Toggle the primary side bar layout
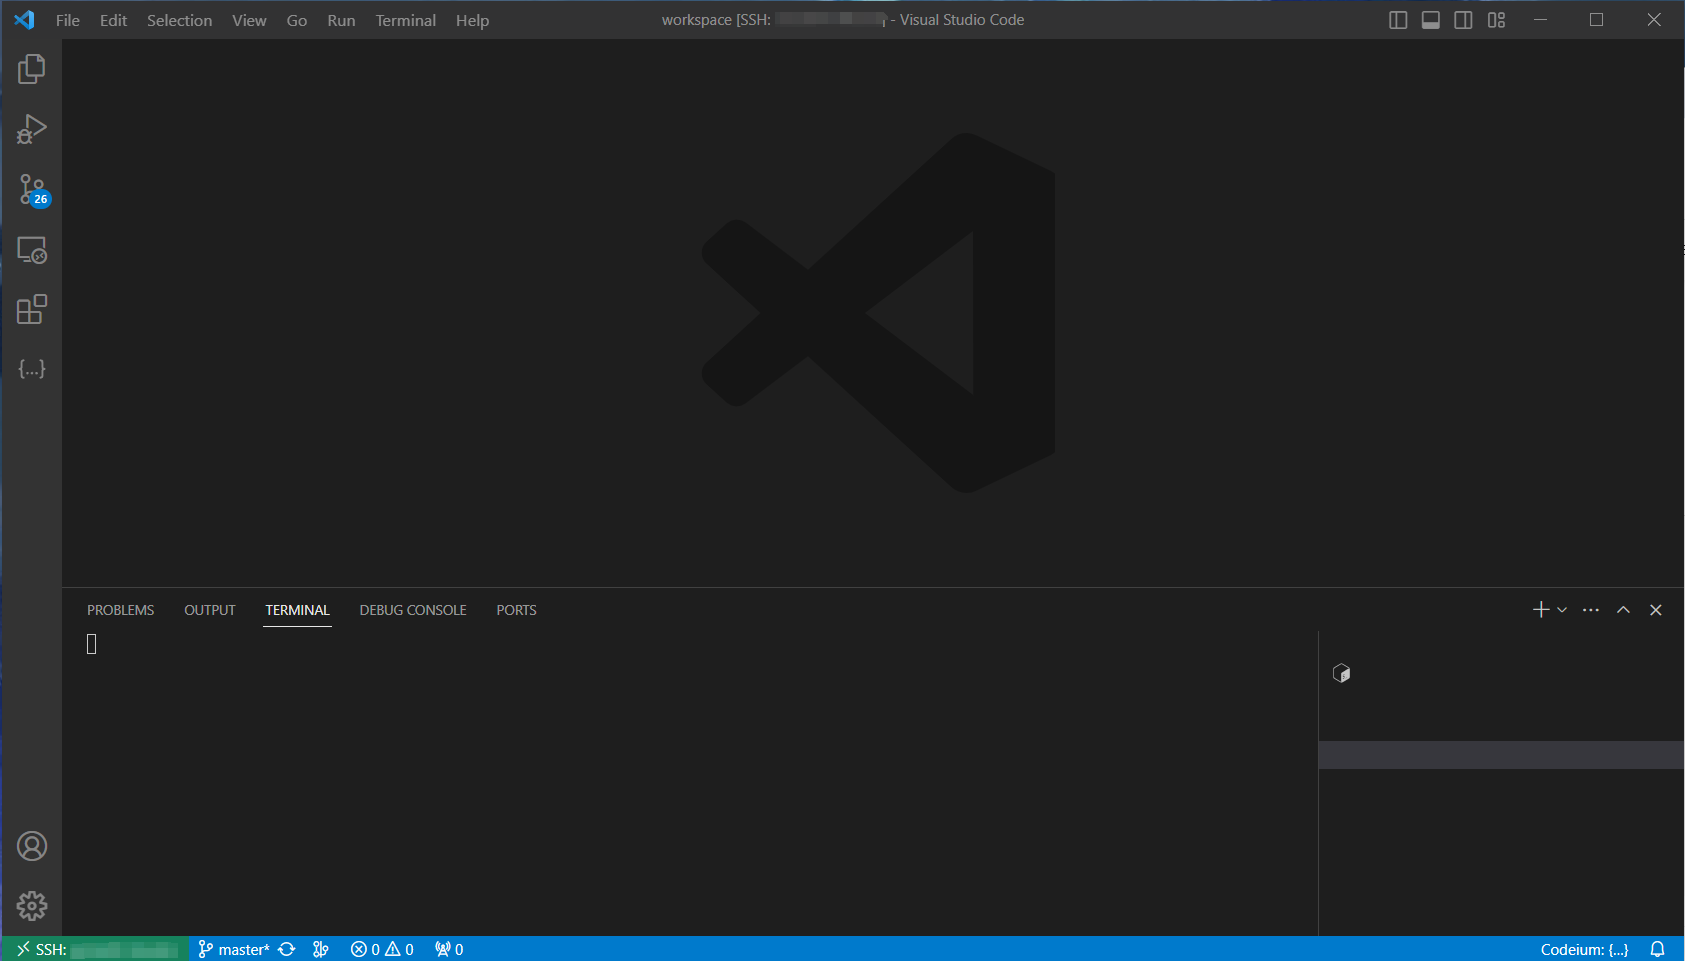This screenshot has height=961, width=1685. tap(1398, 20)
